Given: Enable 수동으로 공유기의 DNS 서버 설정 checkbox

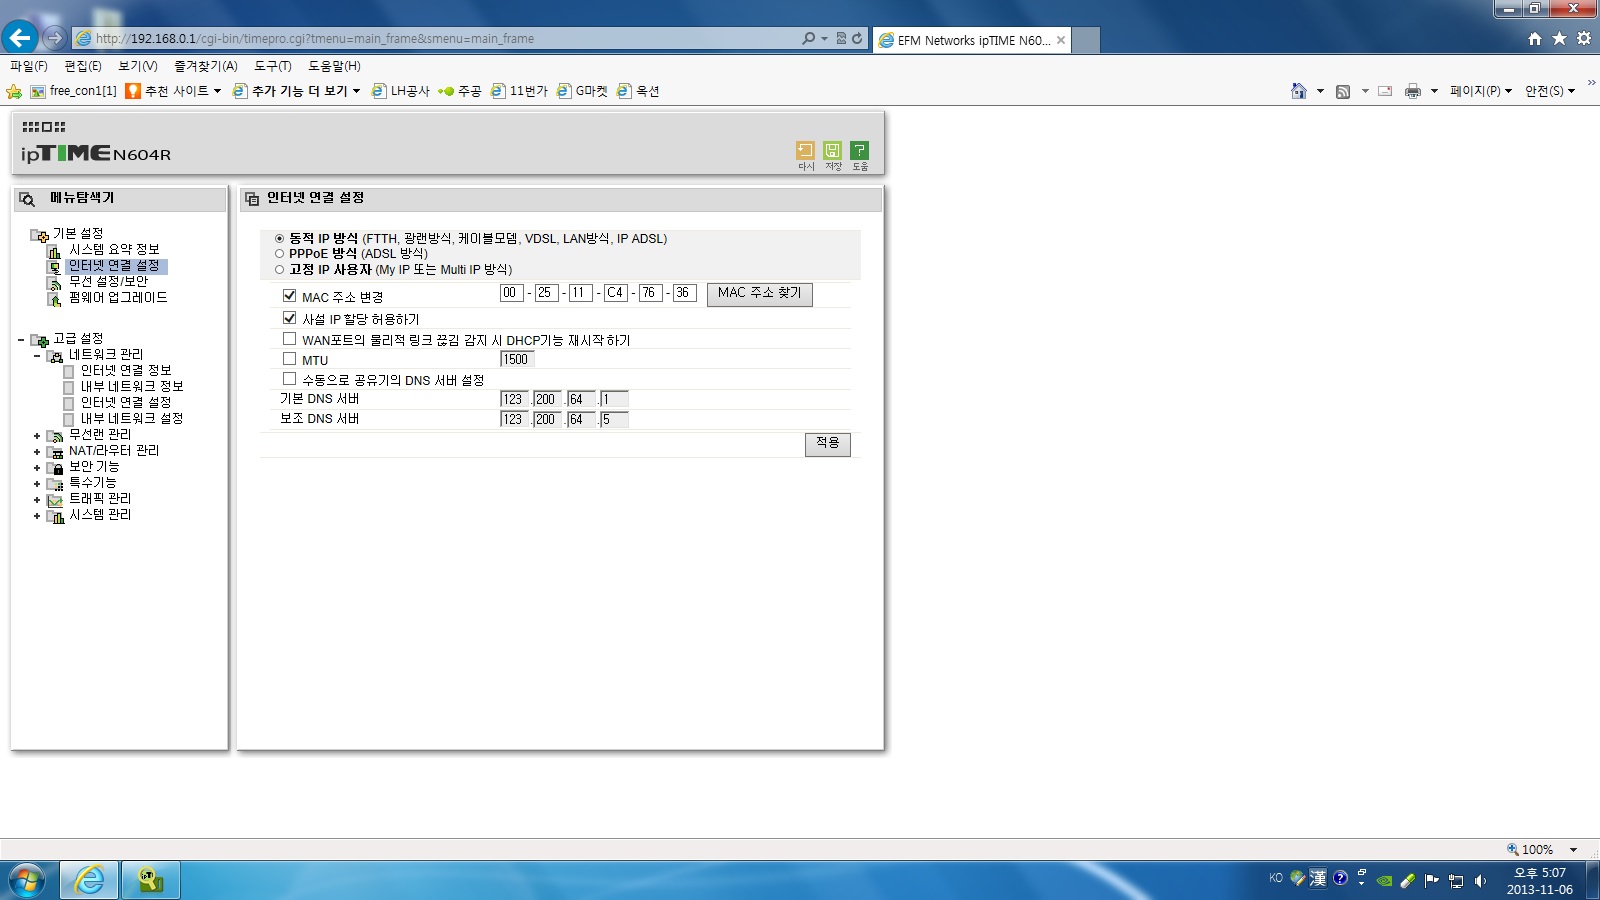Looking at the screenshot, I should click(x=289, y=379).
